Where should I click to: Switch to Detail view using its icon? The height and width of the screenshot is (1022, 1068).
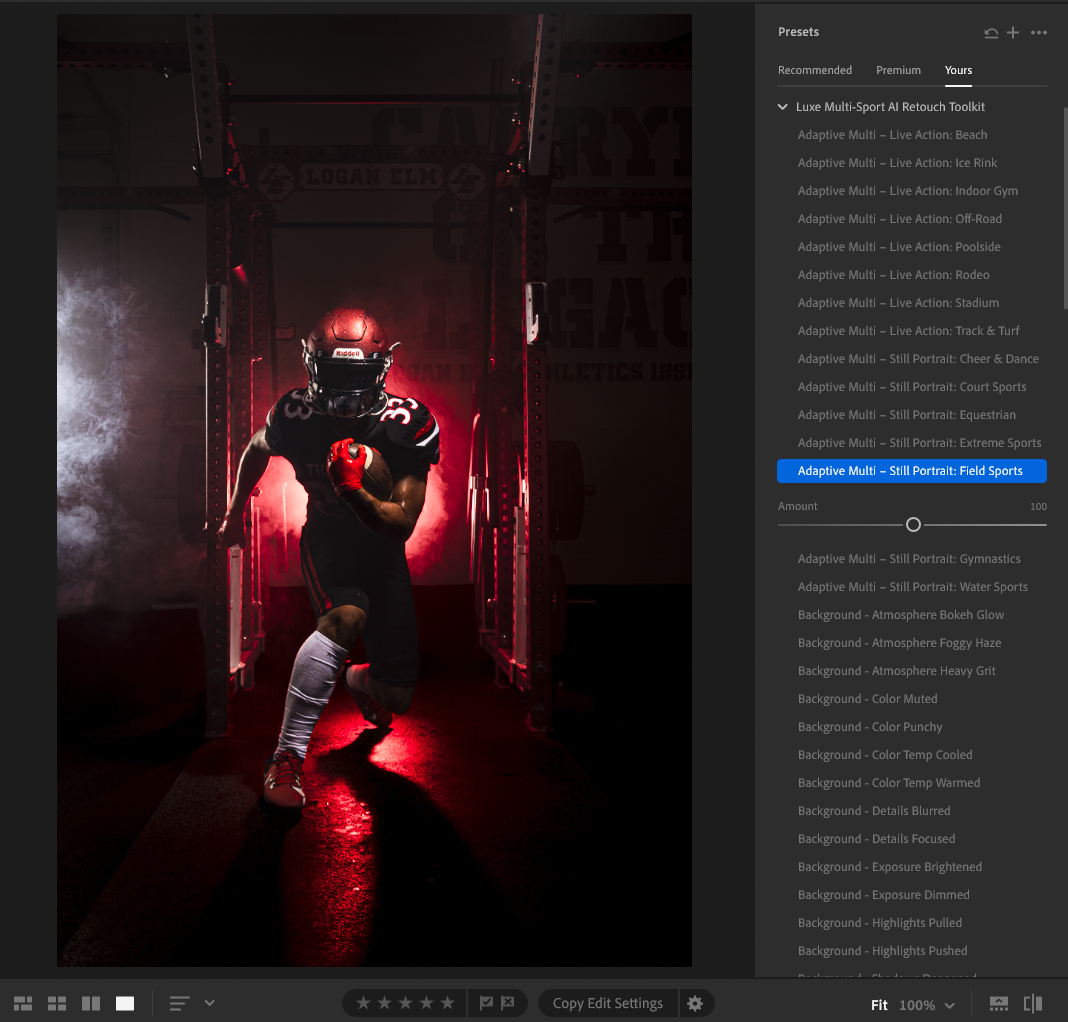(x=124, y=1003)
